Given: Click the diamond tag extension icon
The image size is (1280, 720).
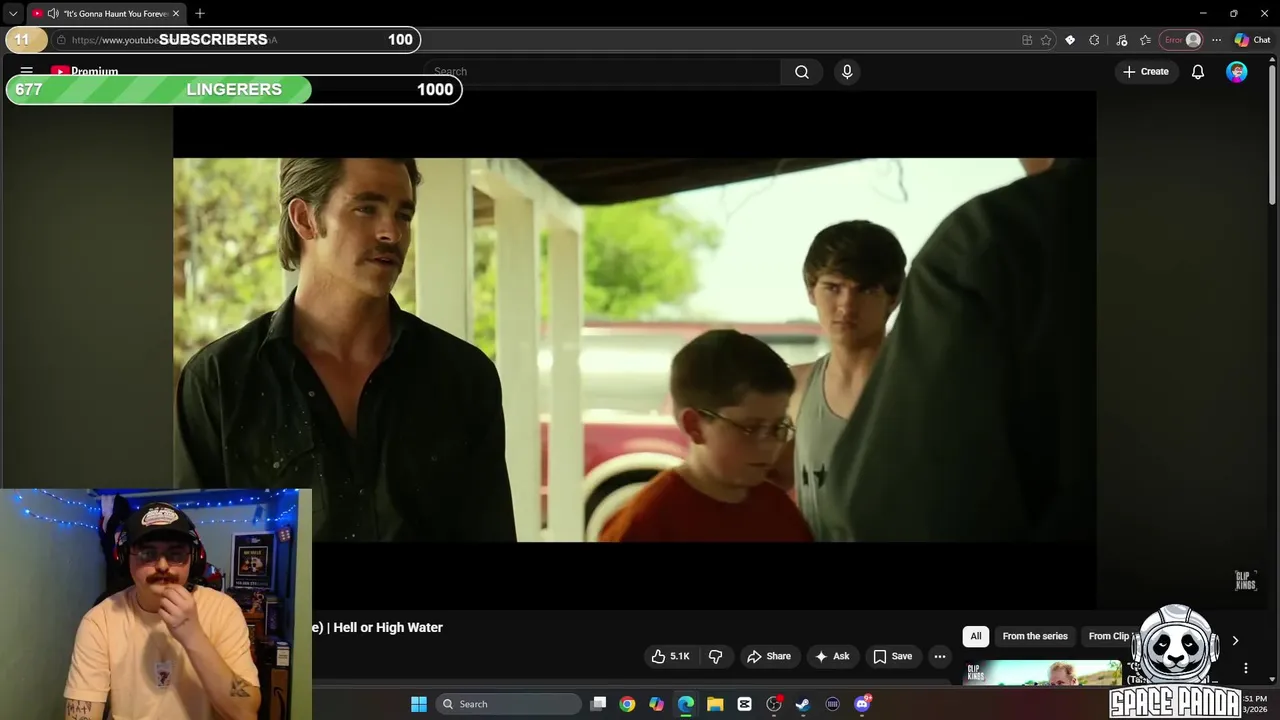Looking at the screenshot, I should [x=1070, y=40].
